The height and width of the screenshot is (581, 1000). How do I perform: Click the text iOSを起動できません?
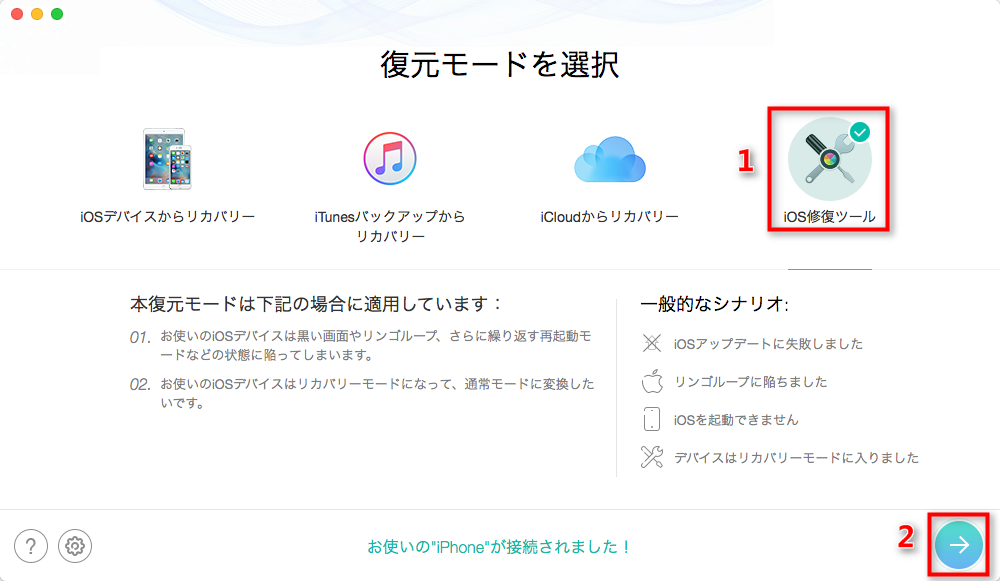[736, 420]
